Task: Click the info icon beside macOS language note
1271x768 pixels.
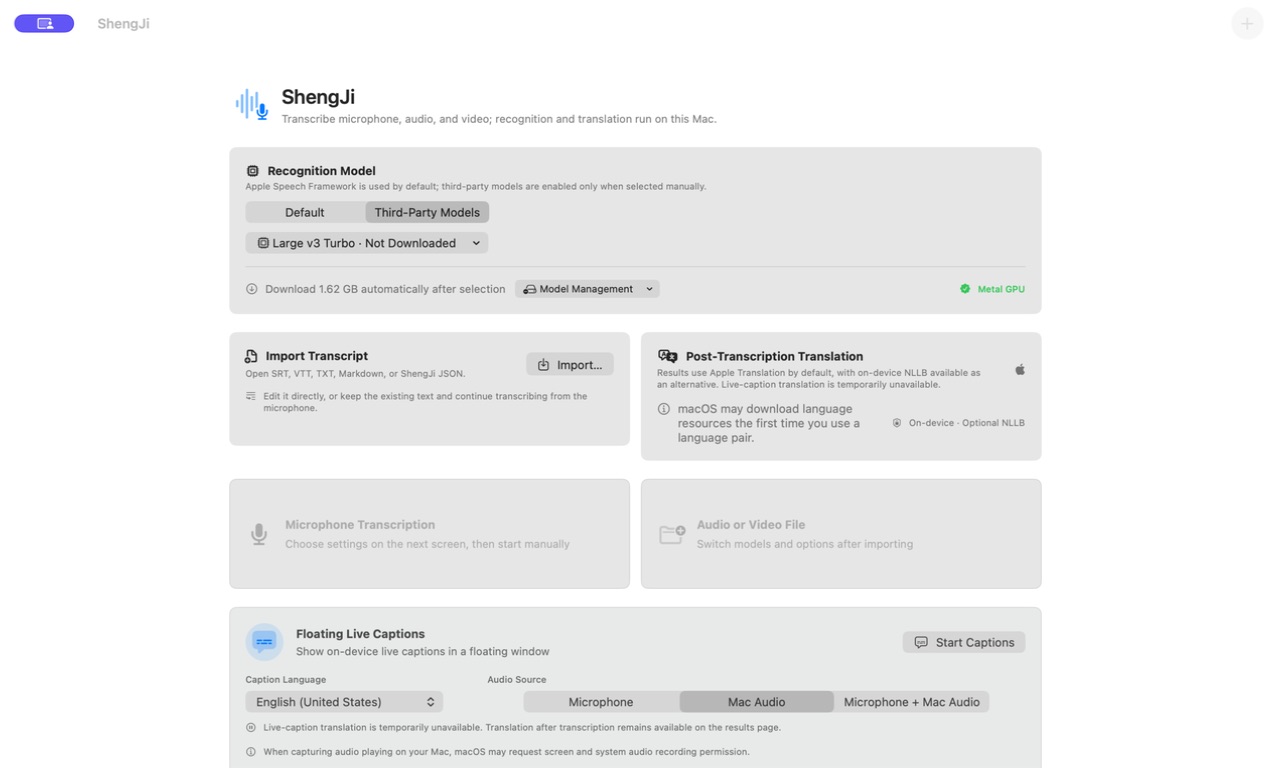Action: click(x=664, y=409)
